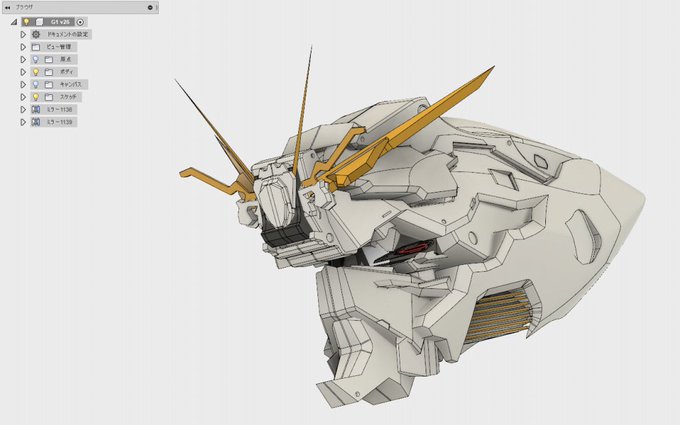Viewport: 680px width, 425px height.
Task: Collapse the G1 v25 root node triangle
Action: tap(14, 22)
